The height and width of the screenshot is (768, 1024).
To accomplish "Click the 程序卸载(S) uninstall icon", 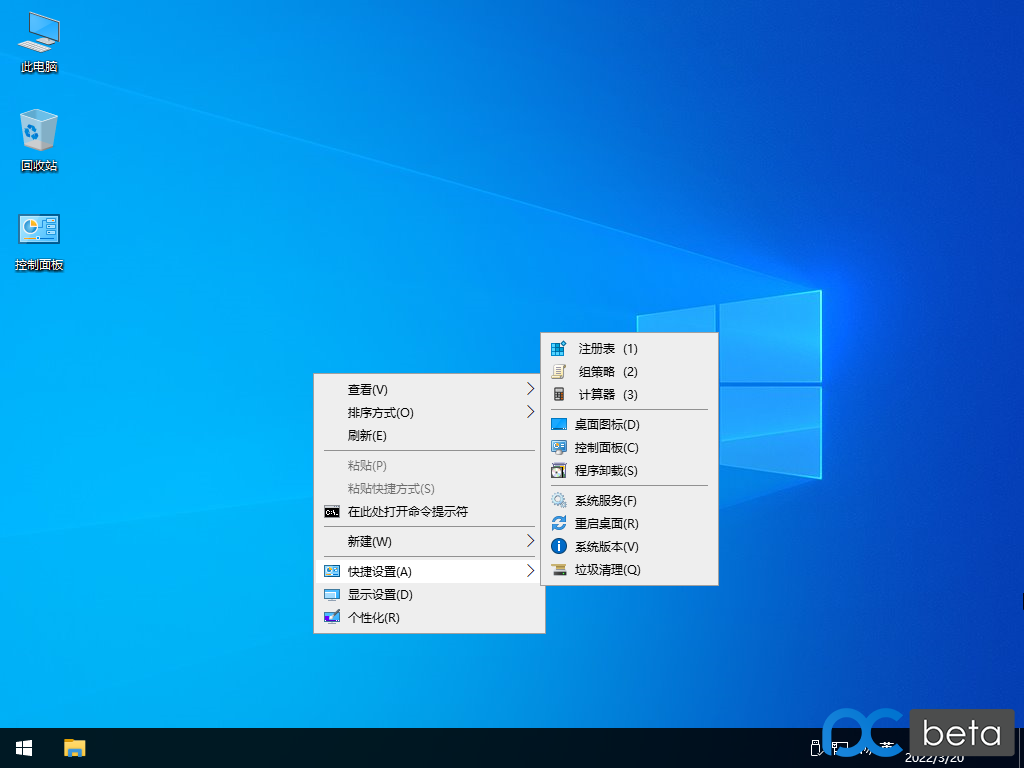I will pos(558,470).
